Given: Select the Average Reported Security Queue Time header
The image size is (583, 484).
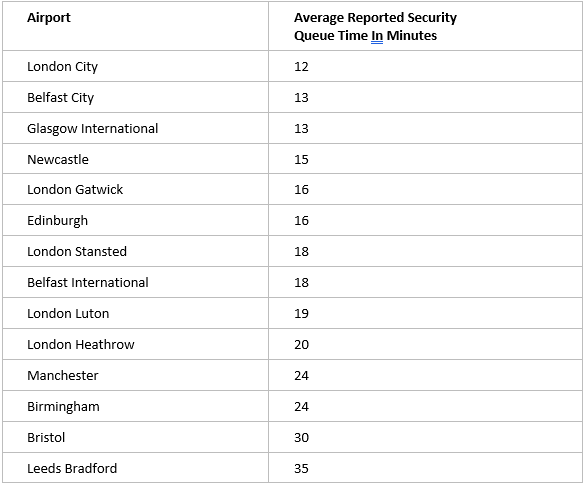Looking at the screenshot, I should tap(375, 26).
